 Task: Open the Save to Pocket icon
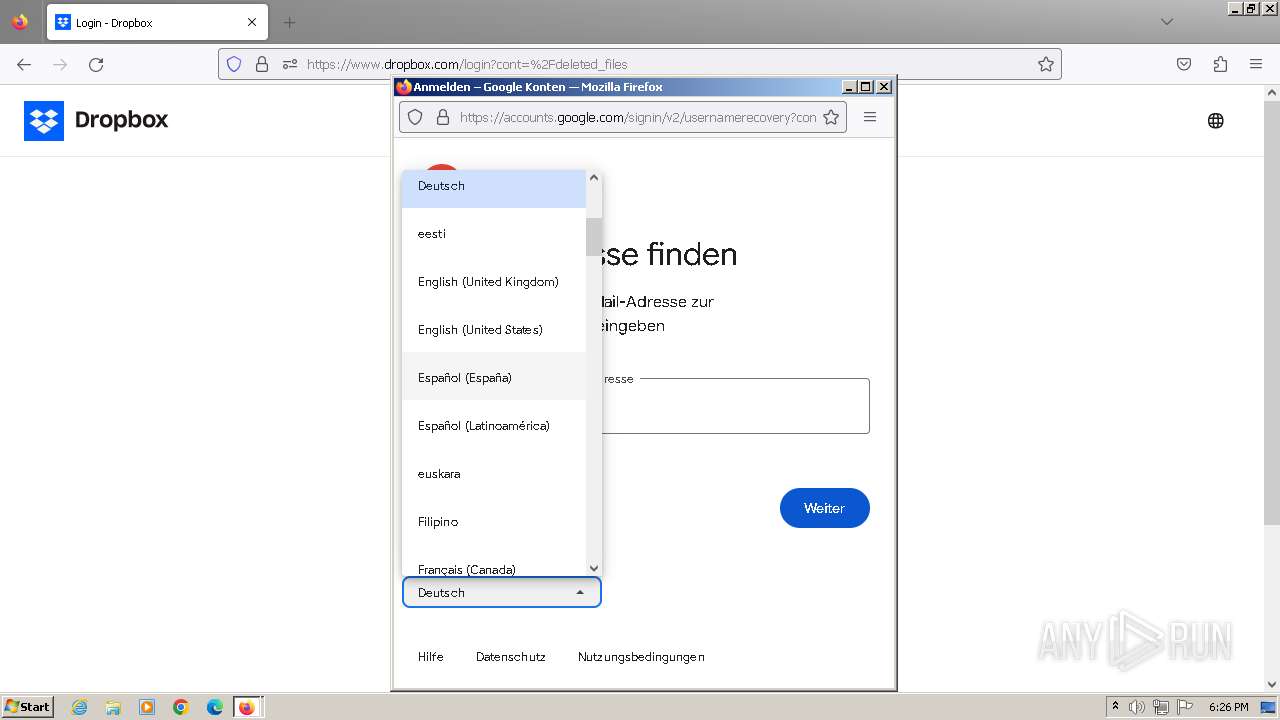1184,64
